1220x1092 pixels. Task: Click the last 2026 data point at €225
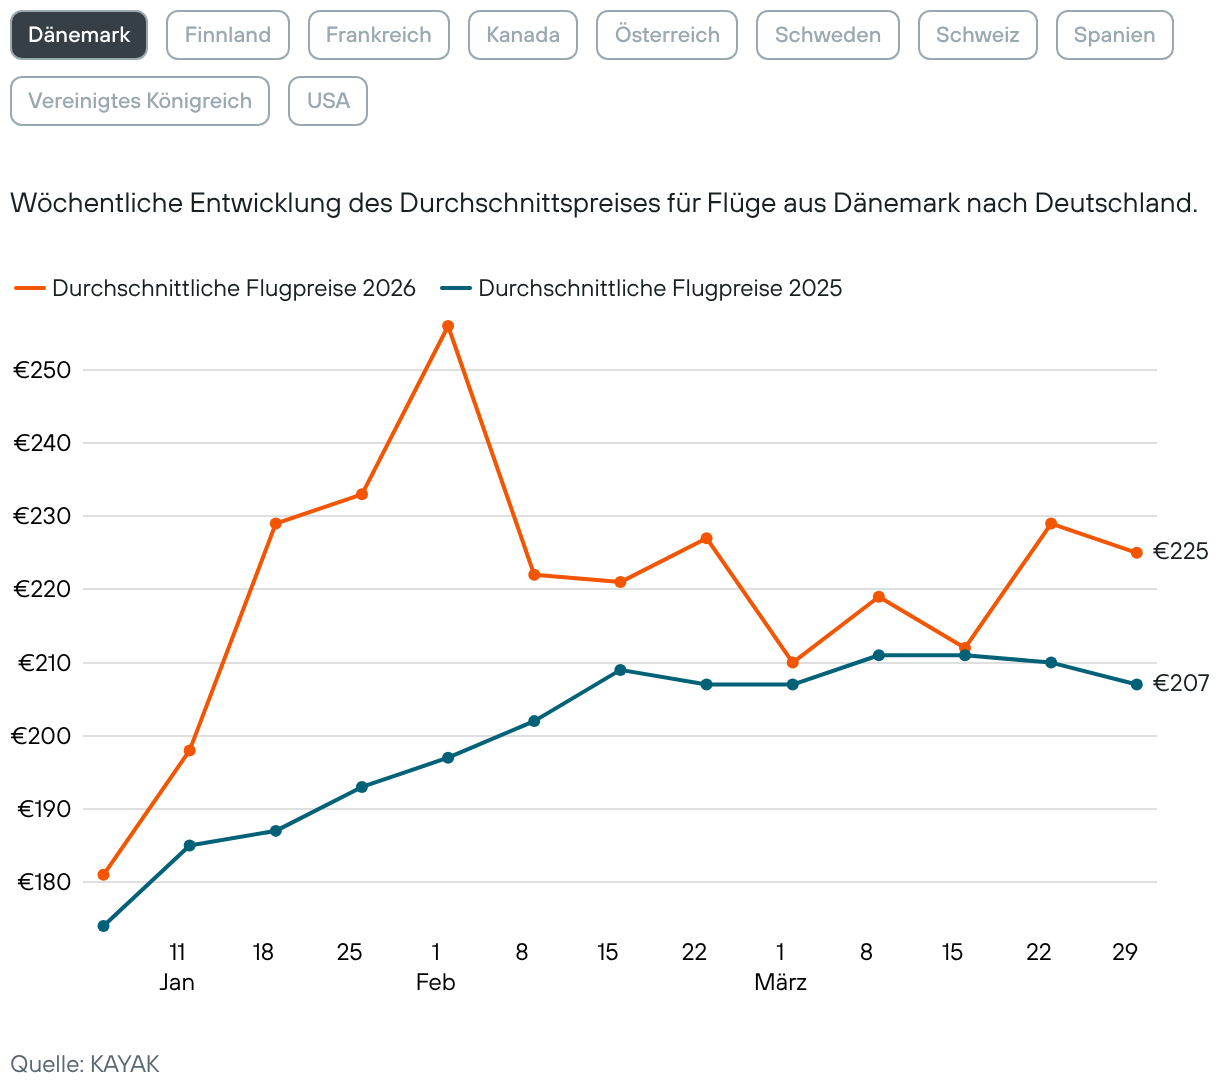[1137, 553]
